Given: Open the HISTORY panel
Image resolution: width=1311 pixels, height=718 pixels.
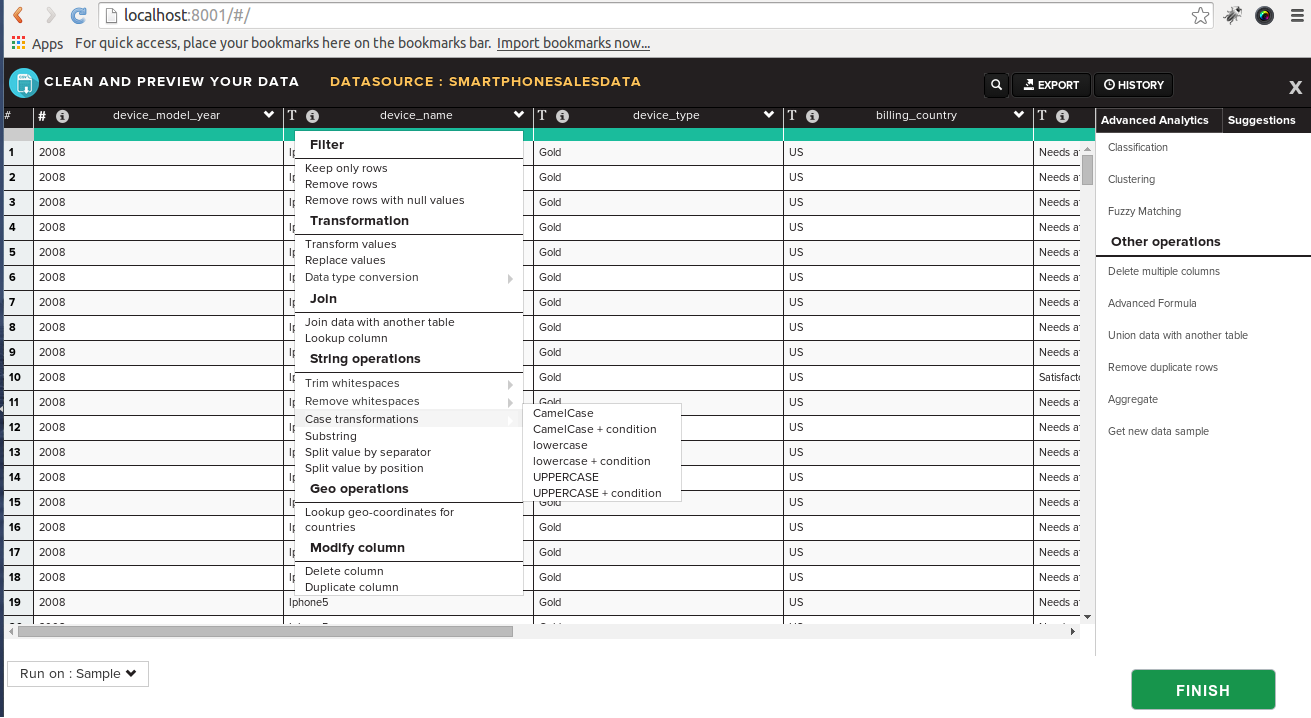Looking at the screenshot, I should click(1133, 85).
